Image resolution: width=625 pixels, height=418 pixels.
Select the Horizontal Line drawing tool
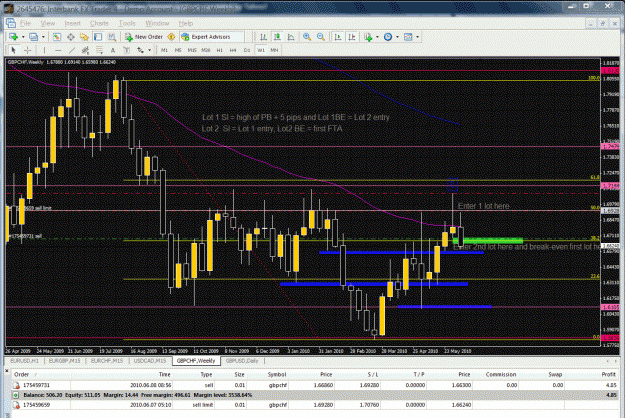point(58,50)
